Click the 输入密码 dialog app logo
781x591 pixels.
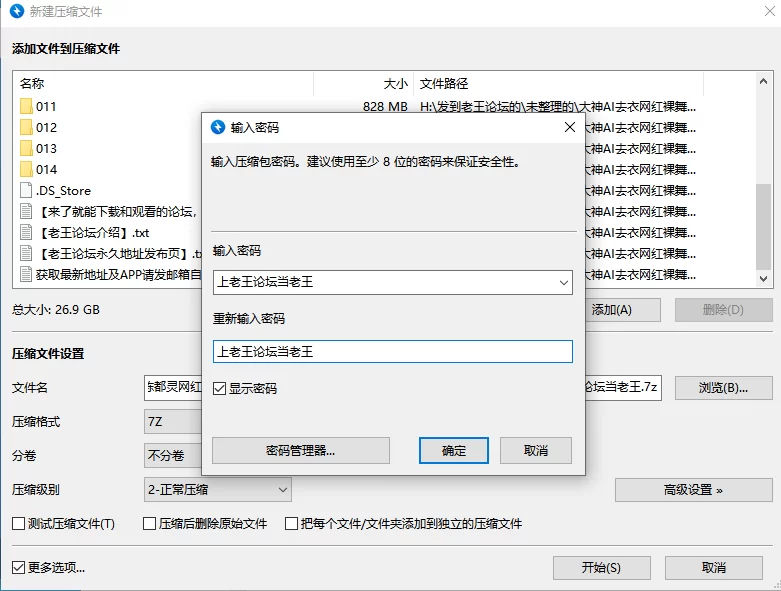(218, 127)
